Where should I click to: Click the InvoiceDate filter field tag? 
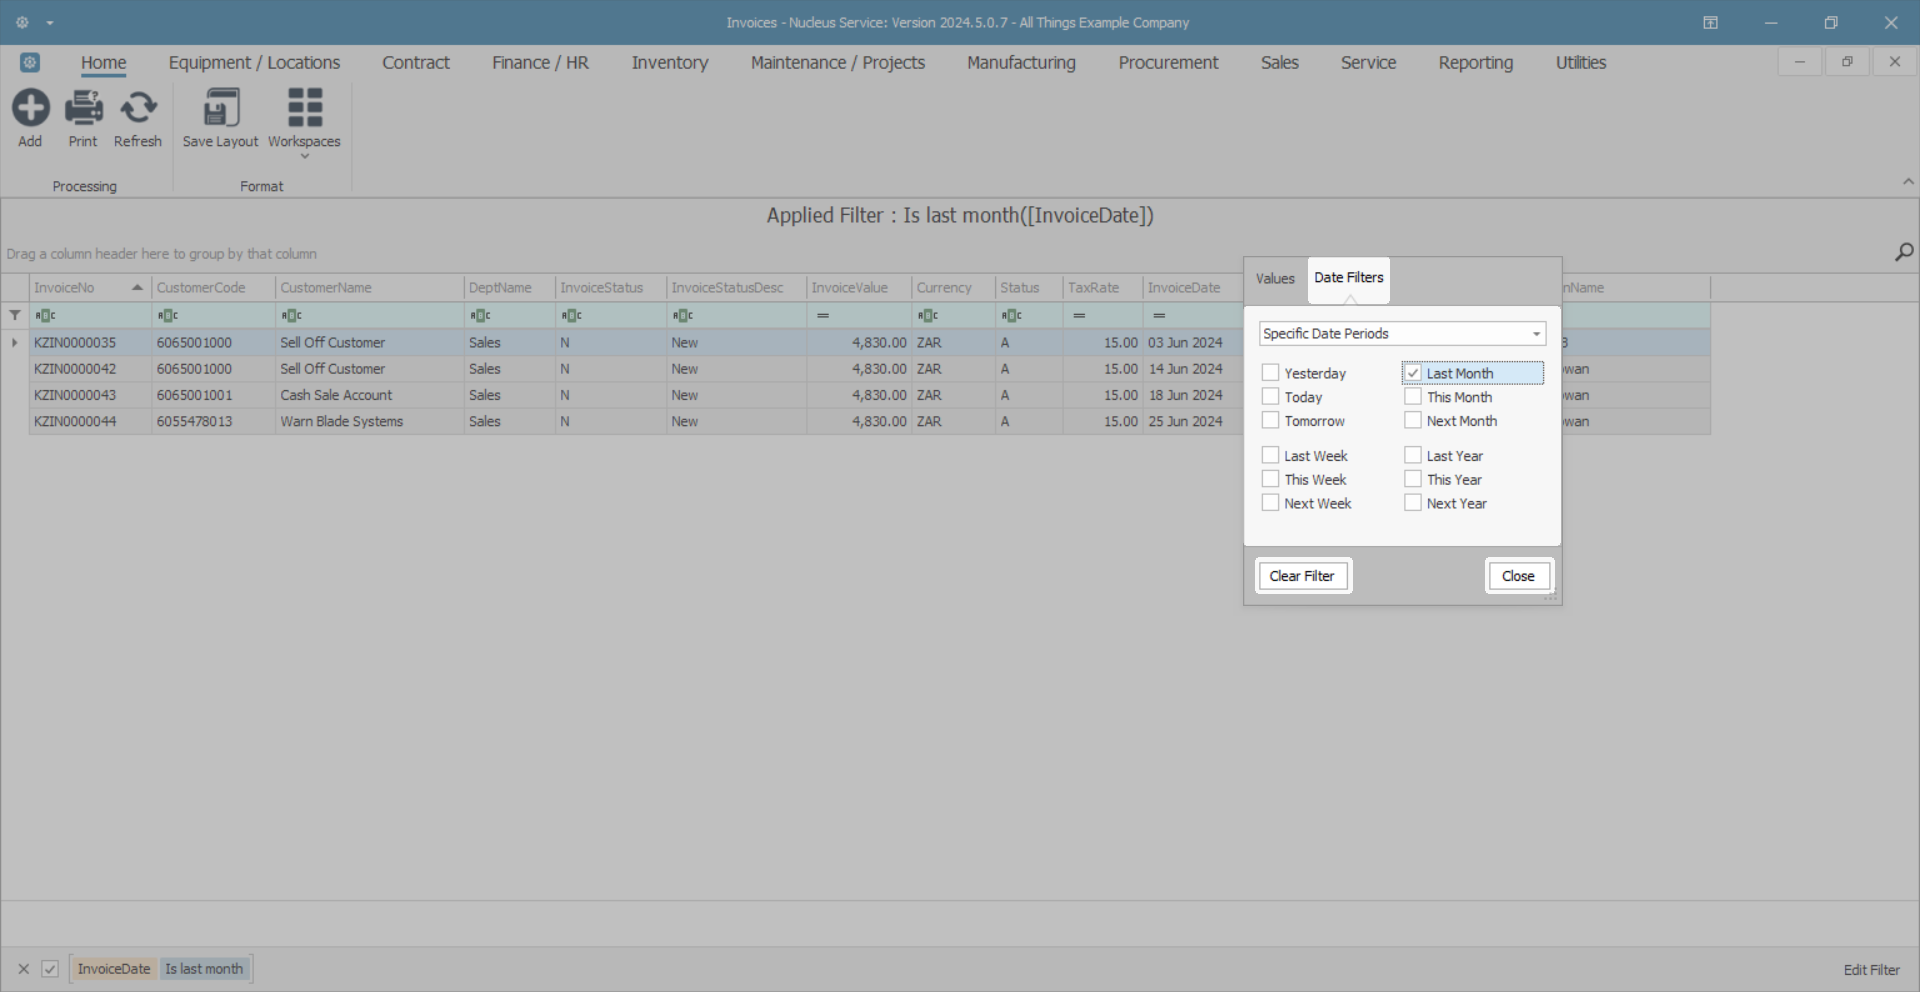coord(114,969)
